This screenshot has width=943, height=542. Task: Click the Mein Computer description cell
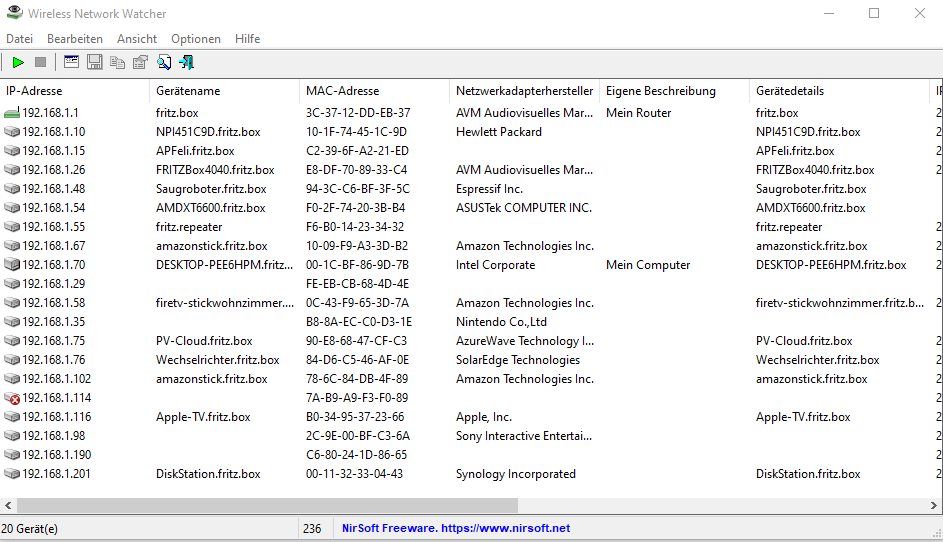click(648, 265)
